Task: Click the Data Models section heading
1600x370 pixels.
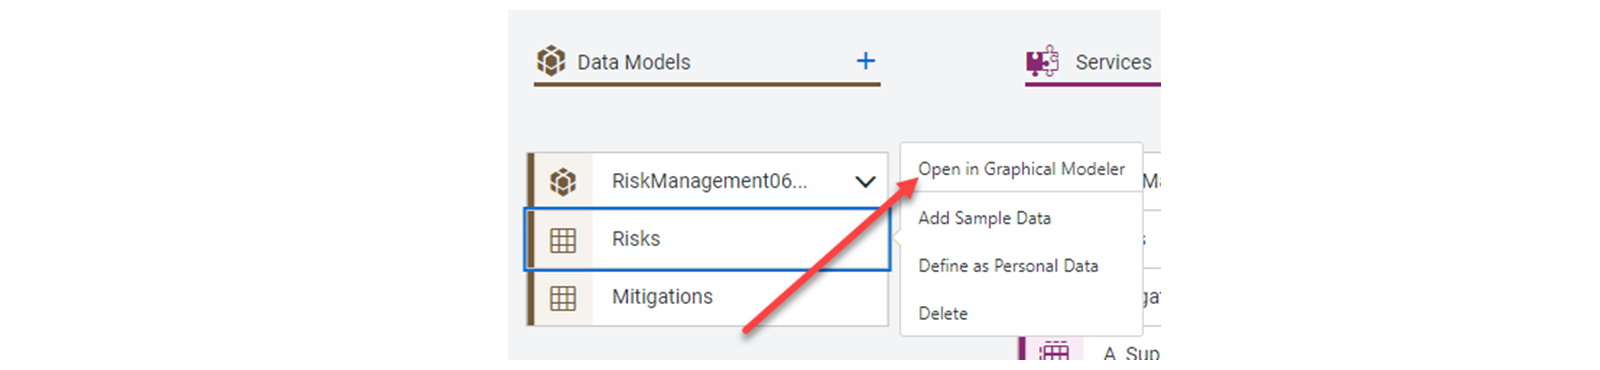Action: point(634,62)
